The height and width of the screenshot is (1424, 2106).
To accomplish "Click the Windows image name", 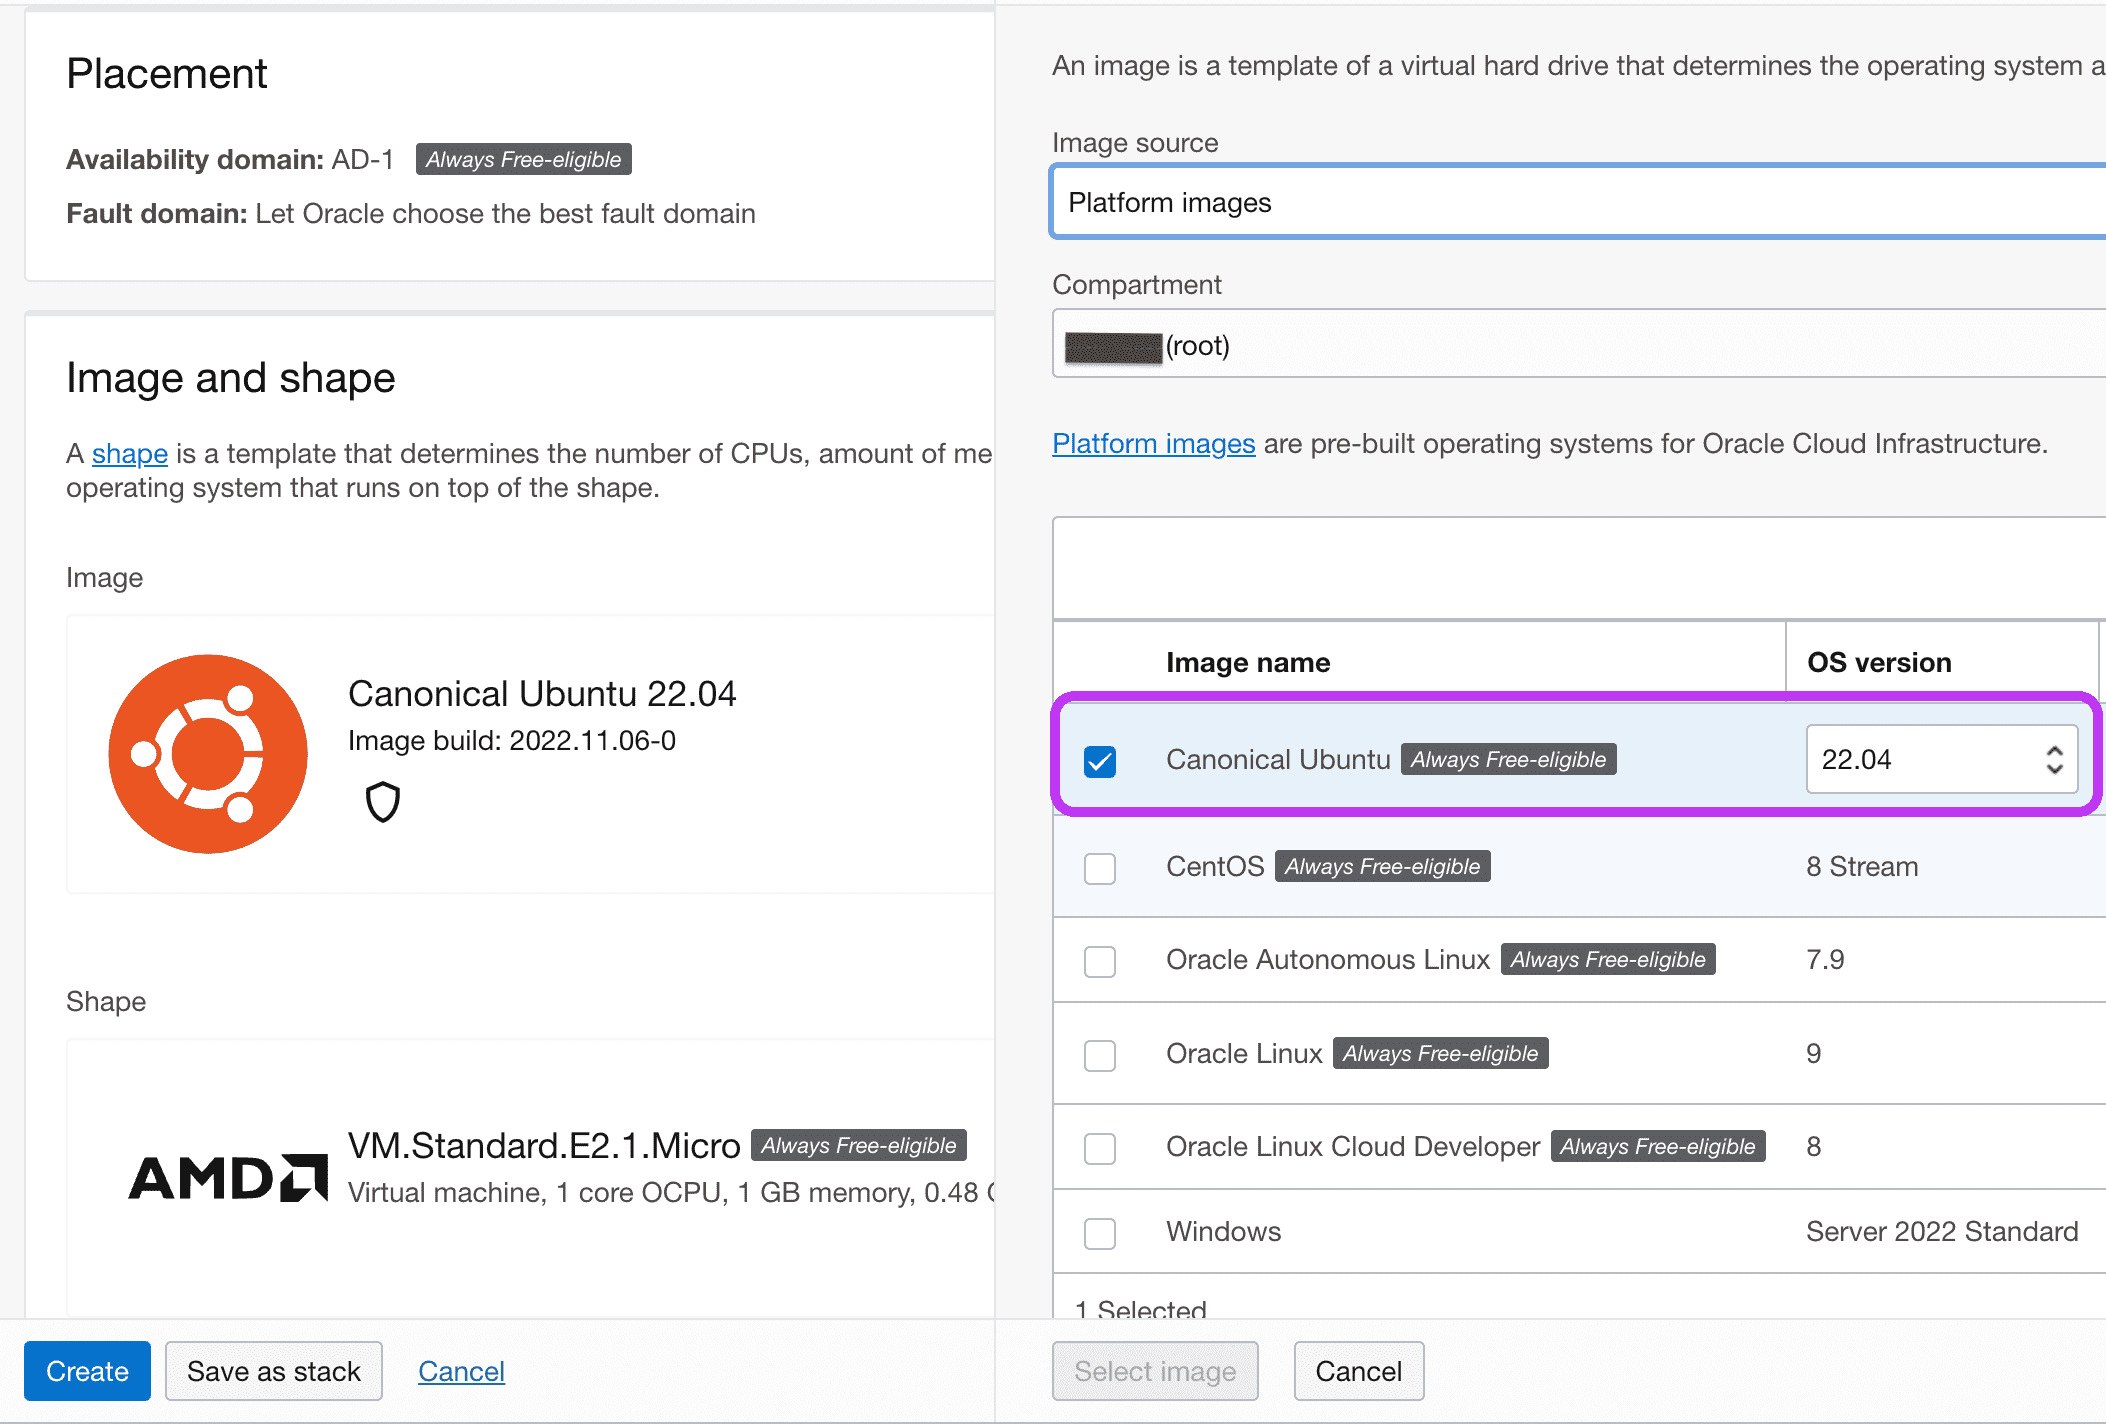I will (x=1223, y=1231).
